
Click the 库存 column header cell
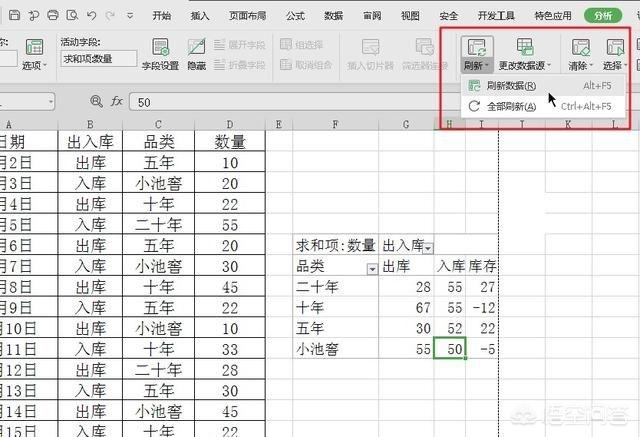[482, 266]
